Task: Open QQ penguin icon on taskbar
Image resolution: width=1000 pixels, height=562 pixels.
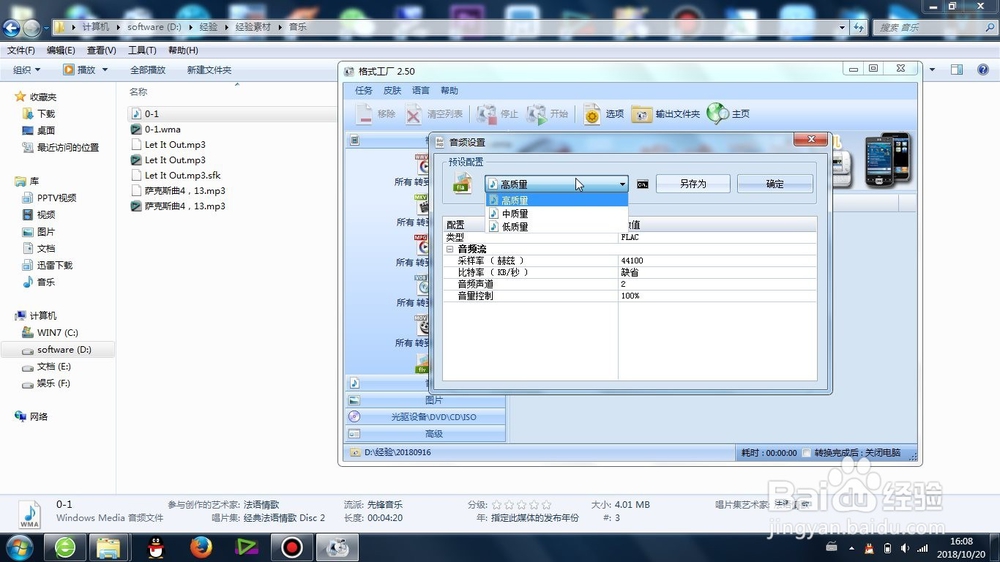Action: pyautogui.click(x=156, y=547)
